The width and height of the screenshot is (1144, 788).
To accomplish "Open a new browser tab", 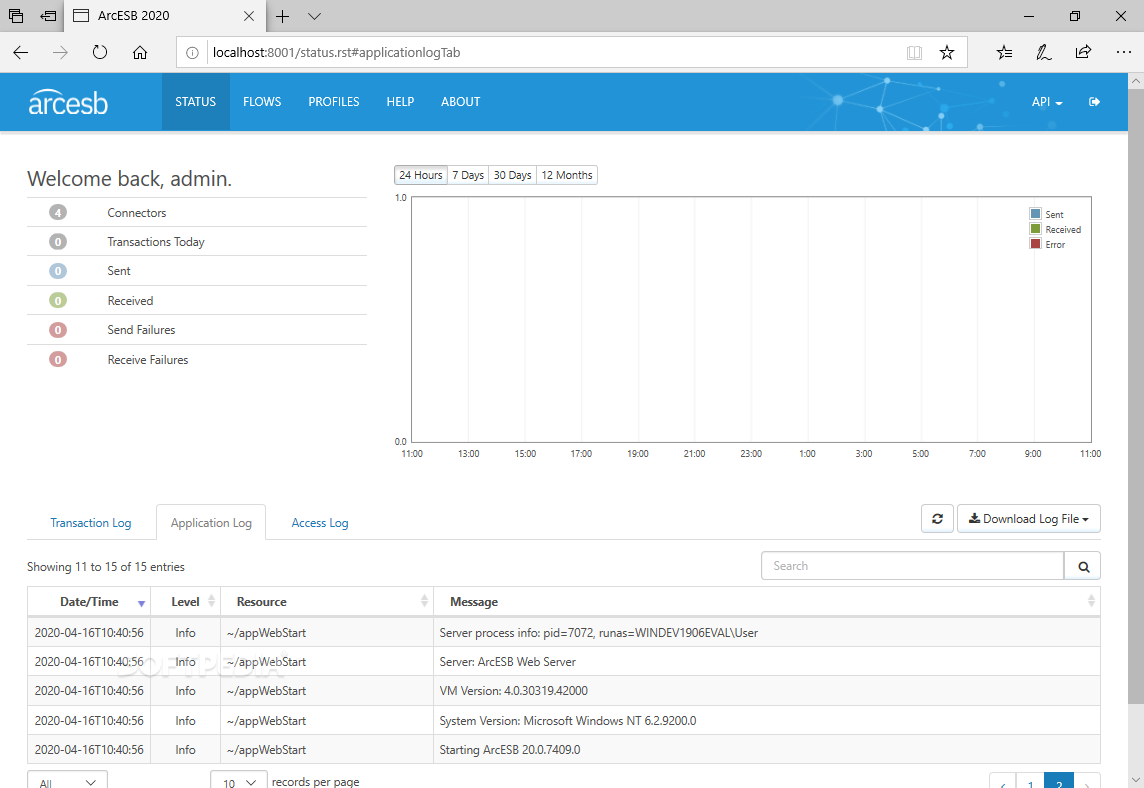I will coord(282,16).
